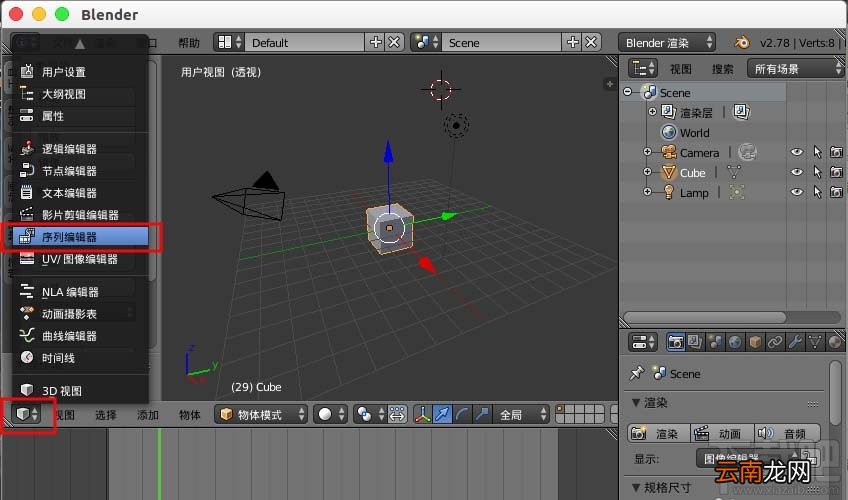Collapse the 渲染 panel section

636,403
